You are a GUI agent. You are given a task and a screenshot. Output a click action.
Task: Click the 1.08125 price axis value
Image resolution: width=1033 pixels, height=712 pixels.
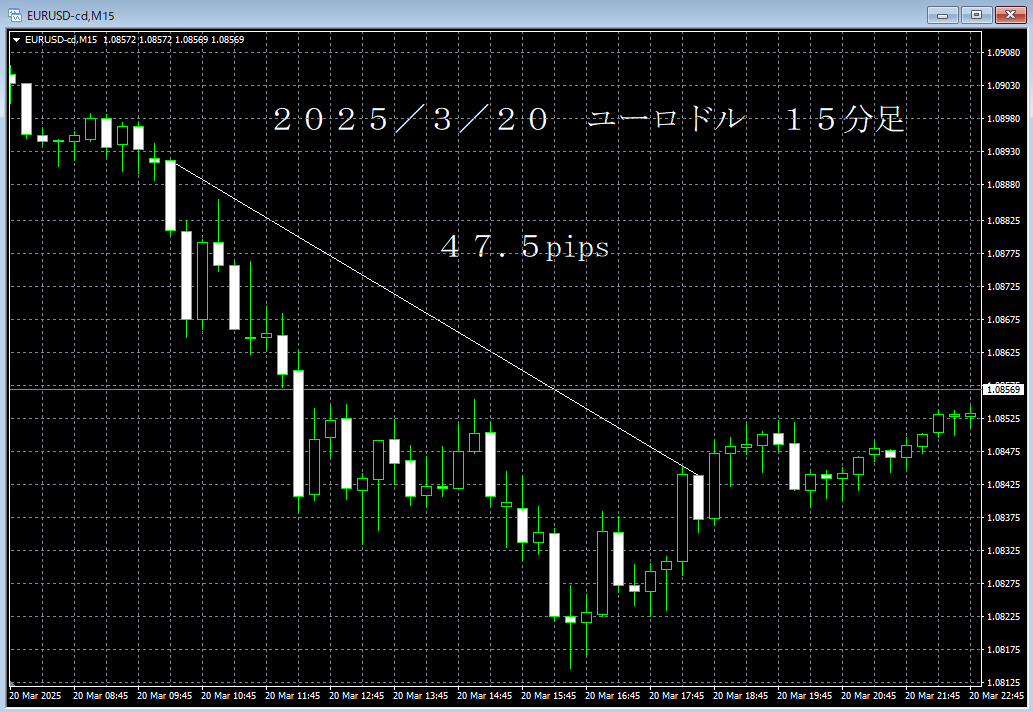coord(1003,682)
